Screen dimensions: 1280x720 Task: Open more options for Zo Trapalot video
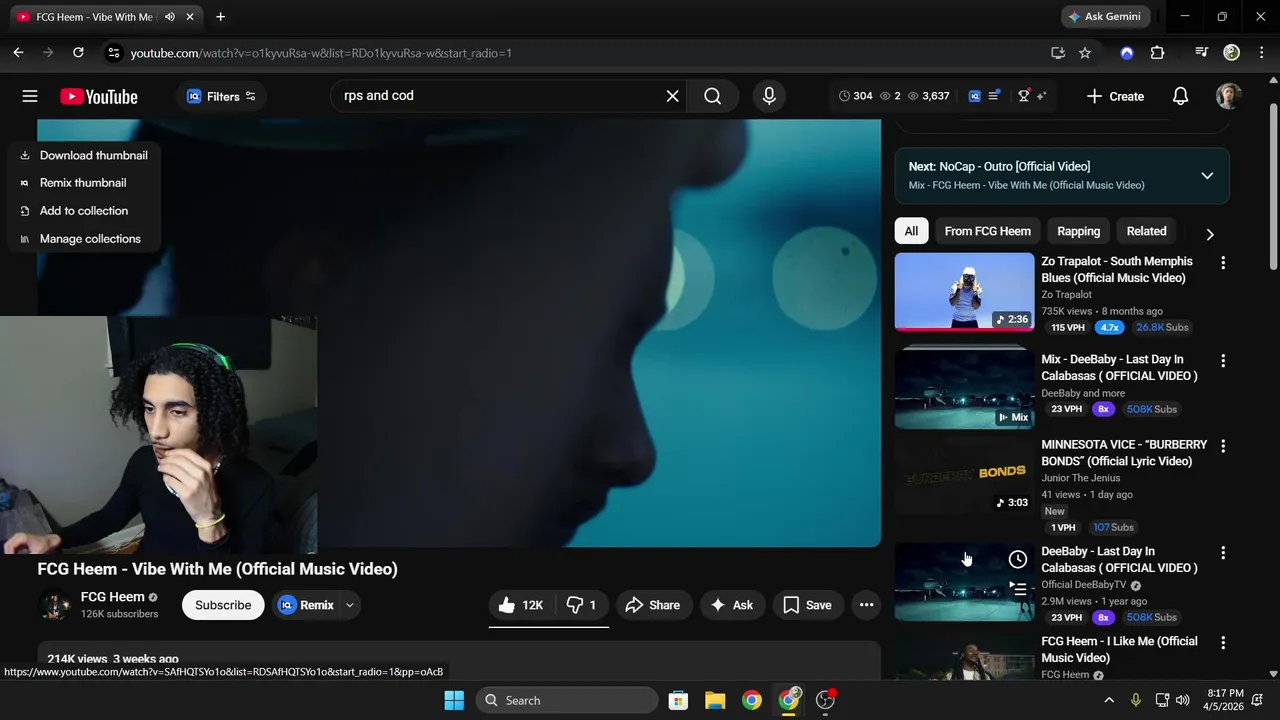click(1222, 262)
